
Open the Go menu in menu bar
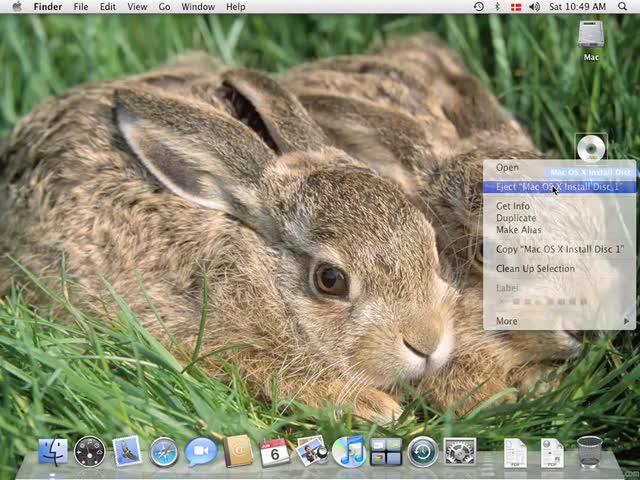click(164, 7)
